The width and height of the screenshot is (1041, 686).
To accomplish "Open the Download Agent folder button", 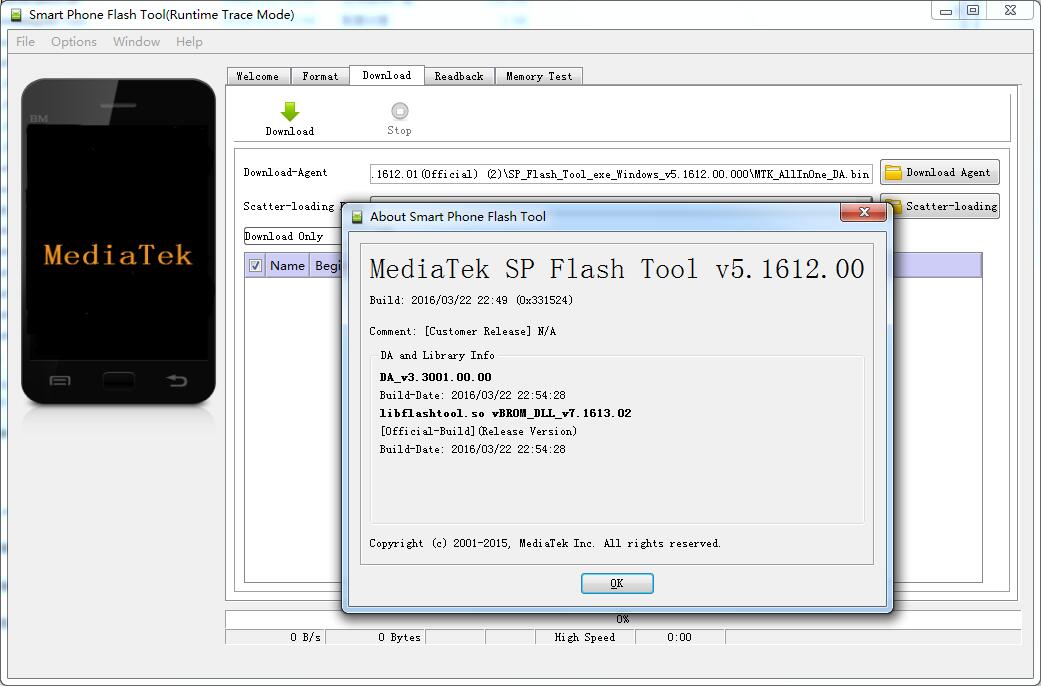I will [939, 172].
